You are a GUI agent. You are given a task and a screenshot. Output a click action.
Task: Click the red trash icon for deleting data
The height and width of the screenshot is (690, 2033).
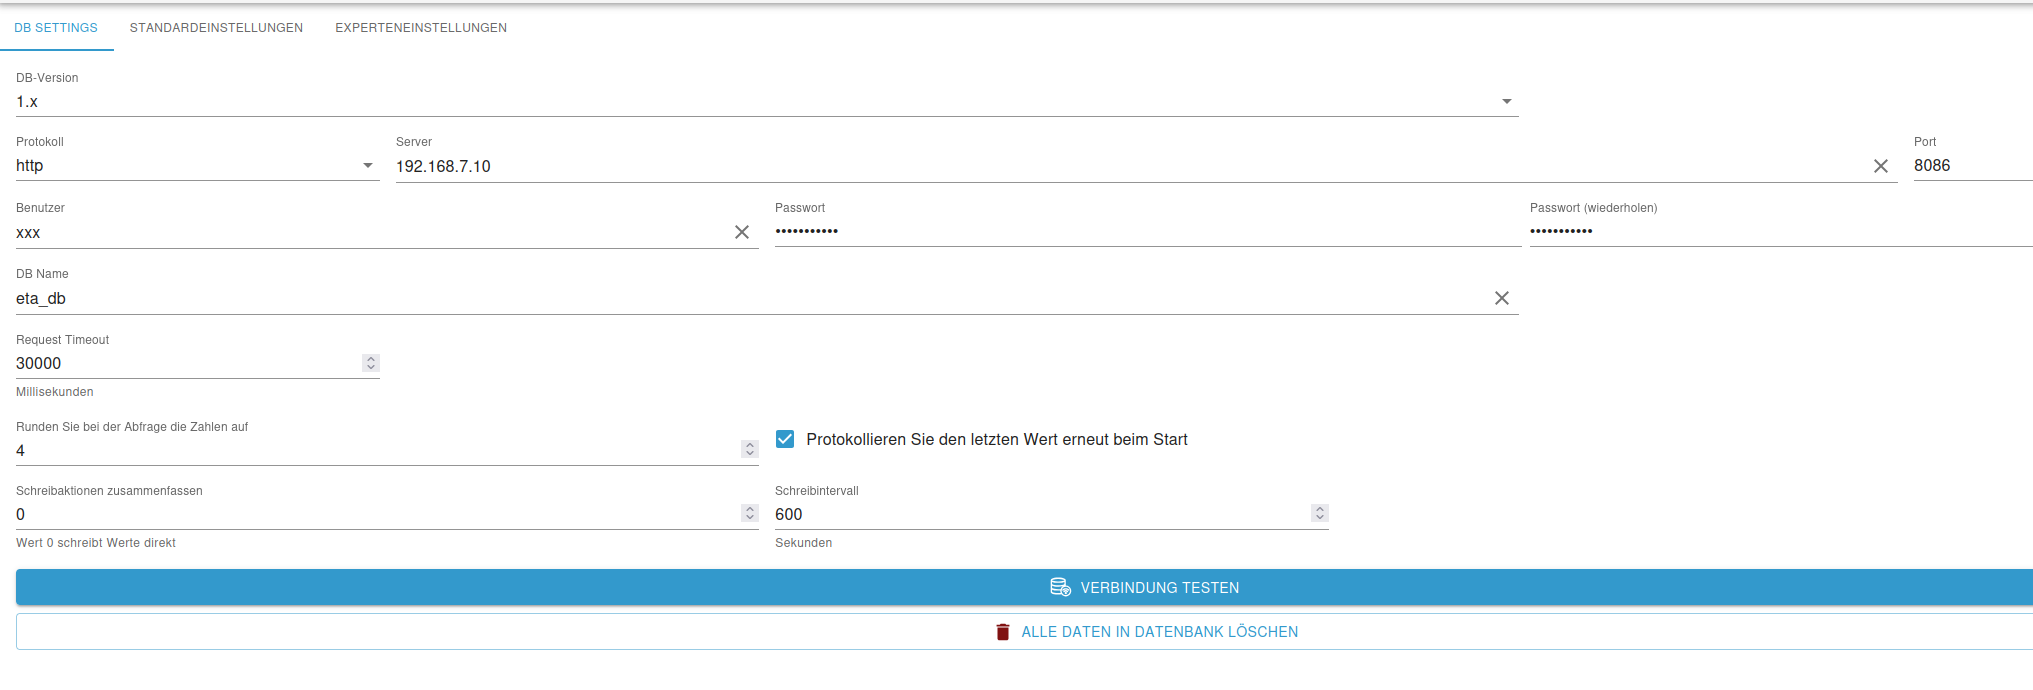tap(1003, 632)
